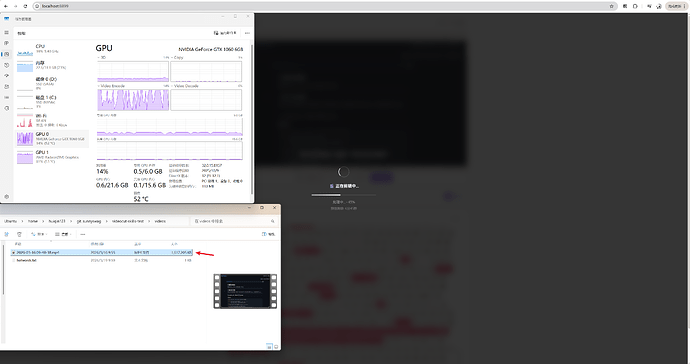
Task: Sort by Date modified column header
Action: pyautogui.click(x=97, y=244)
